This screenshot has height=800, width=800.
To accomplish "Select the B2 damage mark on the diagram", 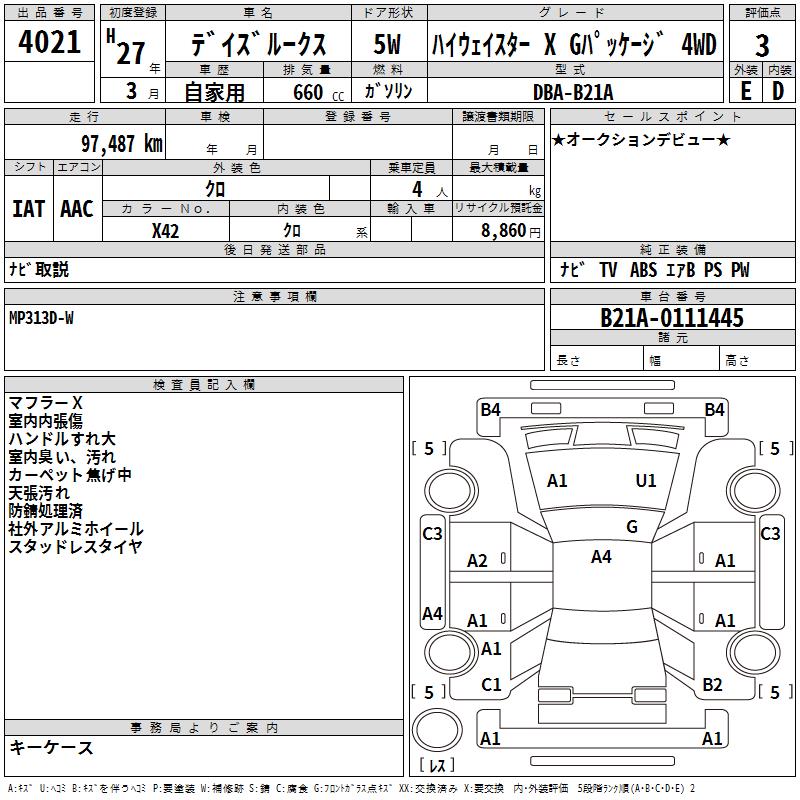I will pyautogui.click(x=712, y=685).
